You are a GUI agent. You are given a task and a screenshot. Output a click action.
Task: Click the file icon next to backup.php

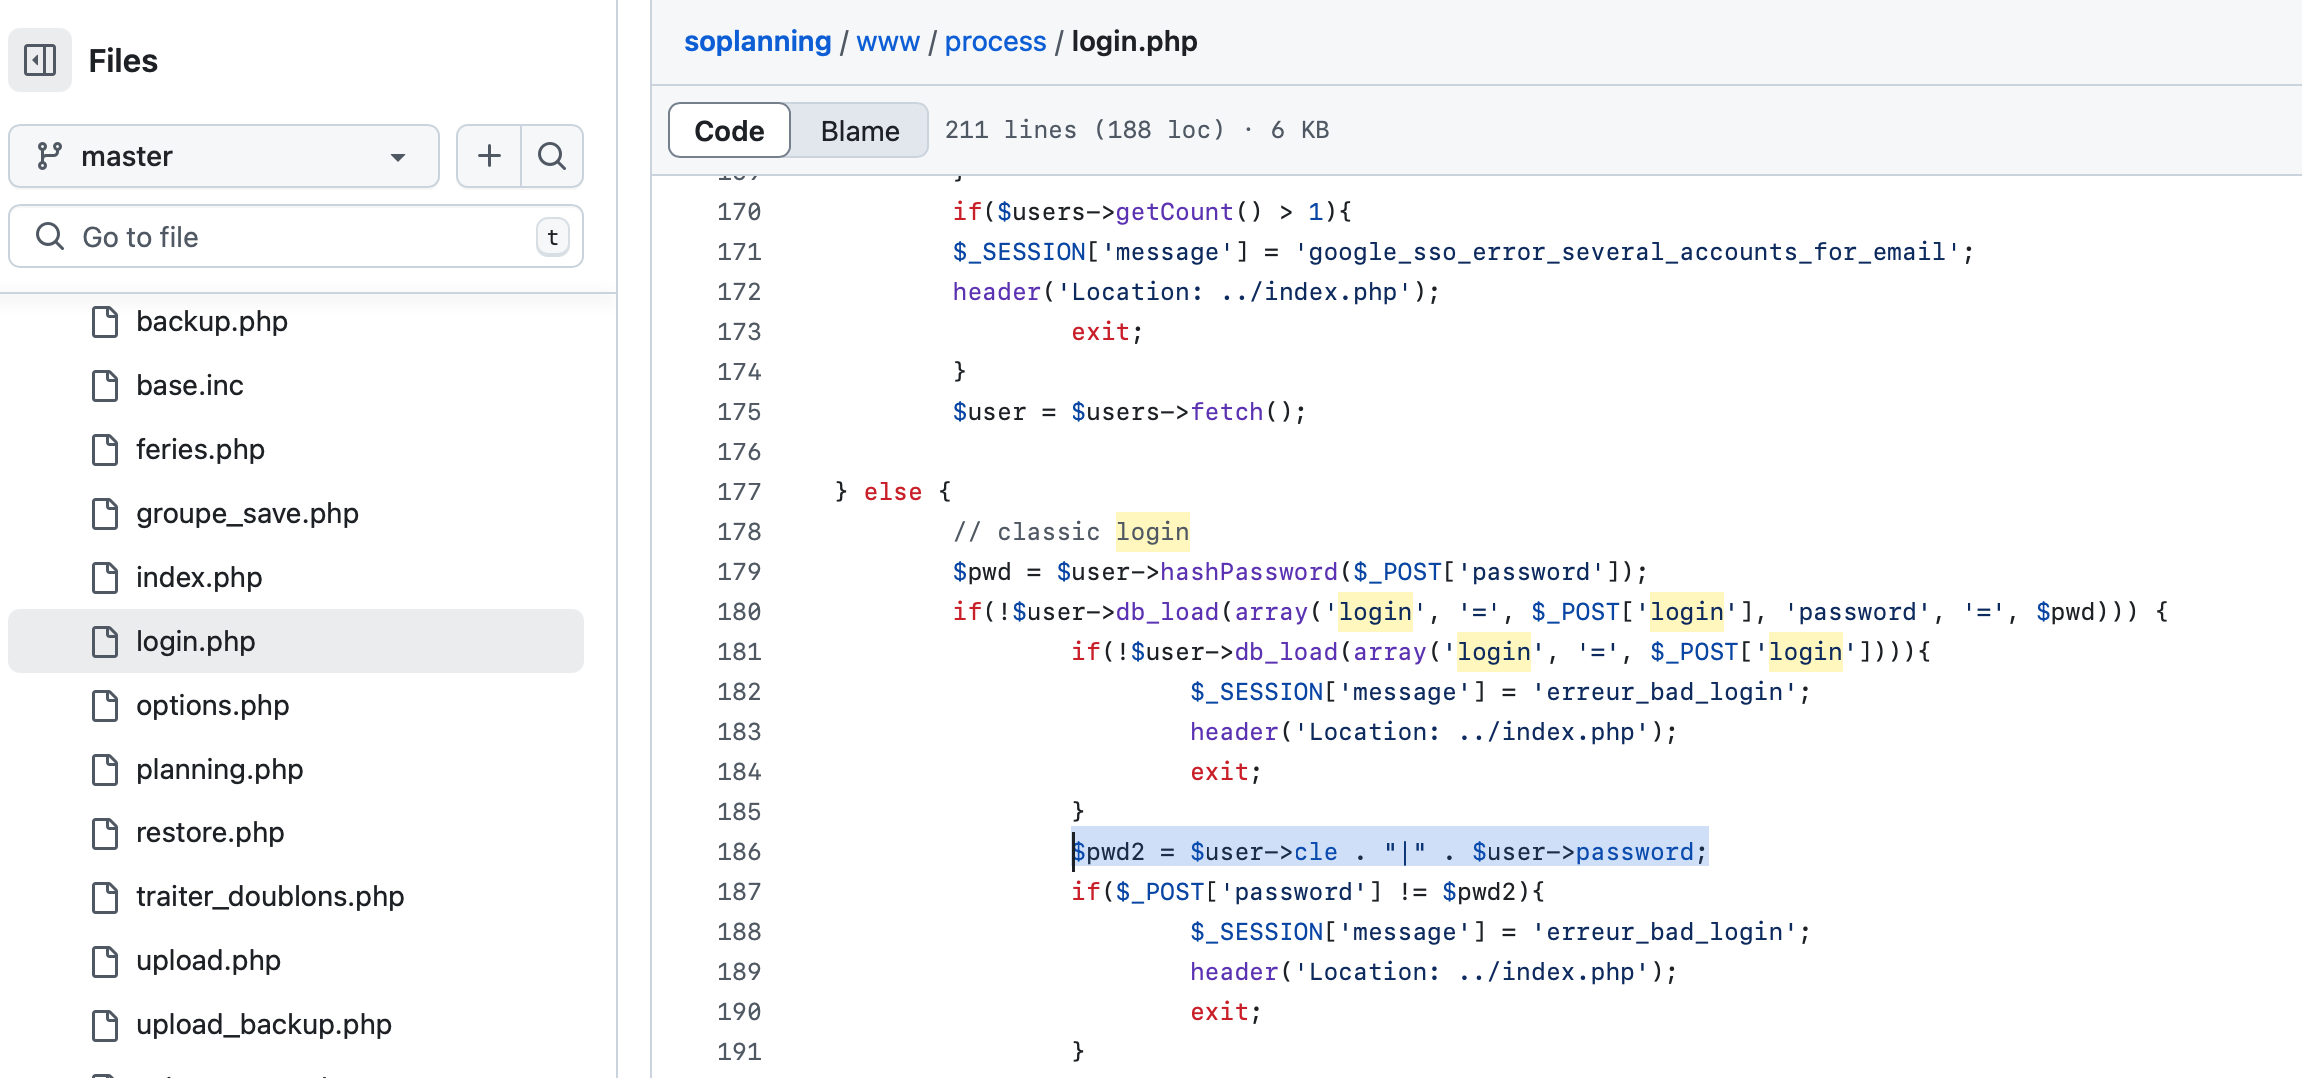105,322
